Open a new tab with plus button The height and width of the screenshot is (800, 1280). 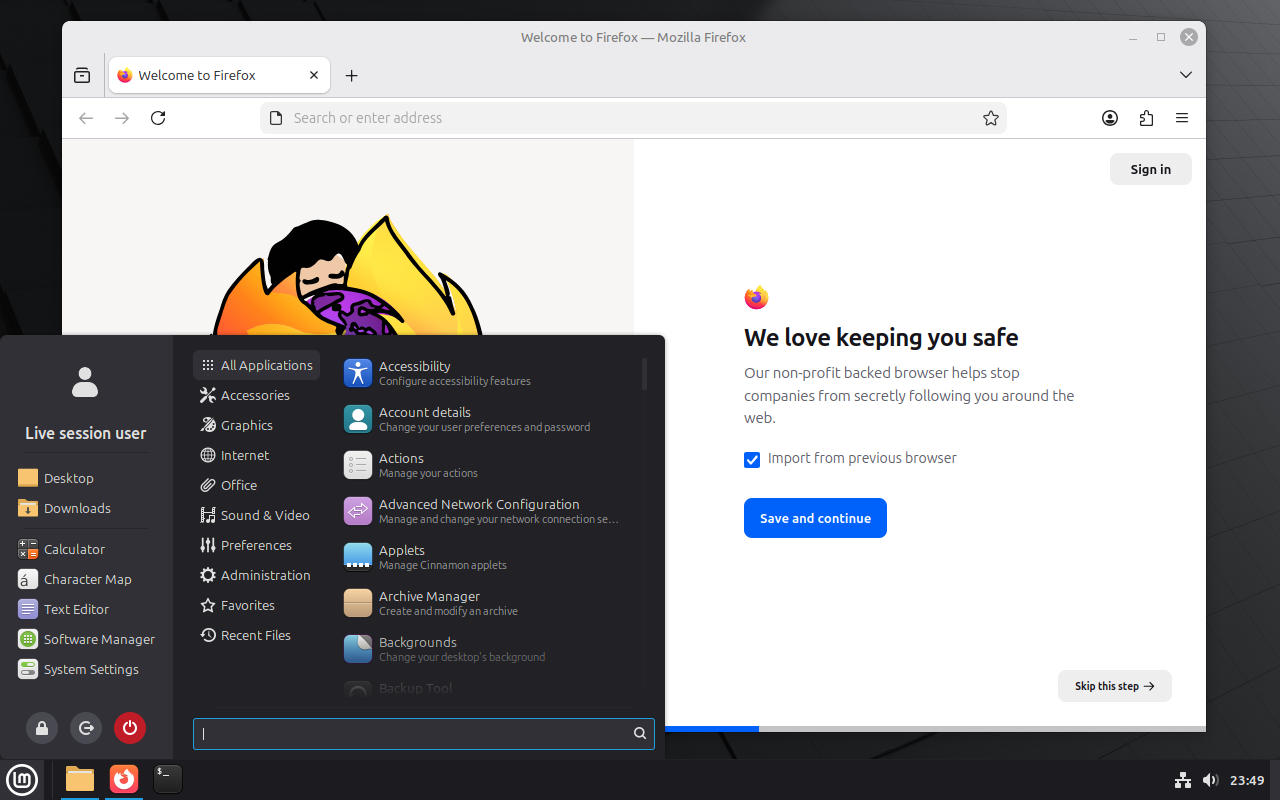pyautogui.click(x=351, y=75)
